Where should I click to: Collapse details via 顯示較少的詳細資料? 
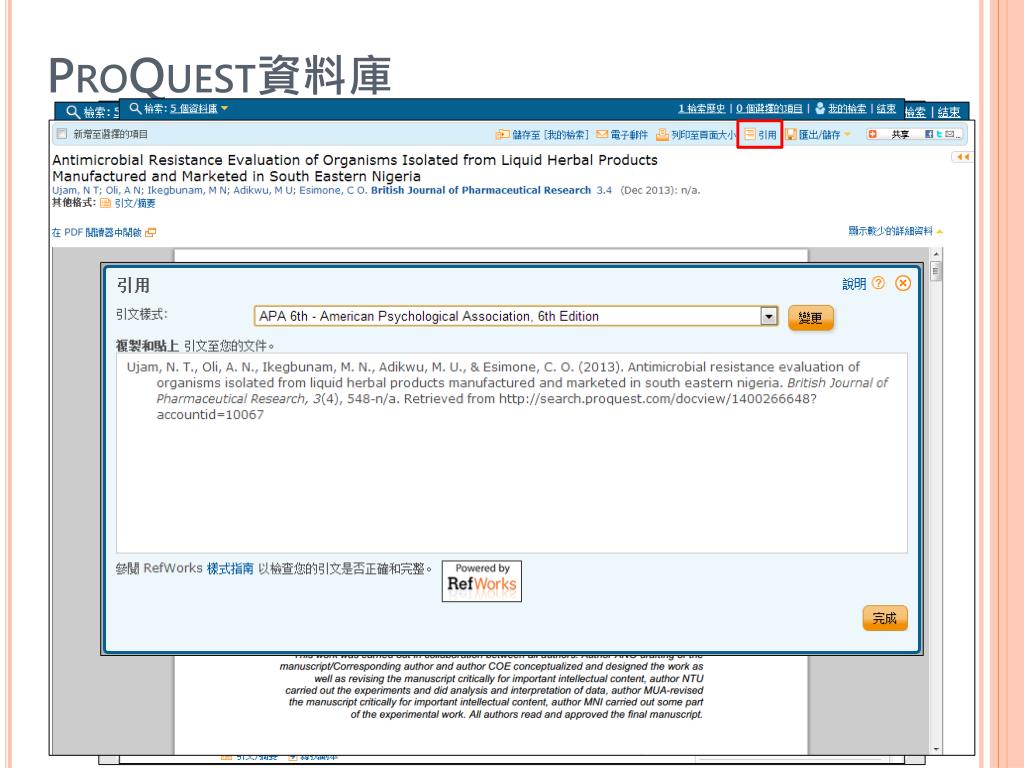[x=895, y=231]
